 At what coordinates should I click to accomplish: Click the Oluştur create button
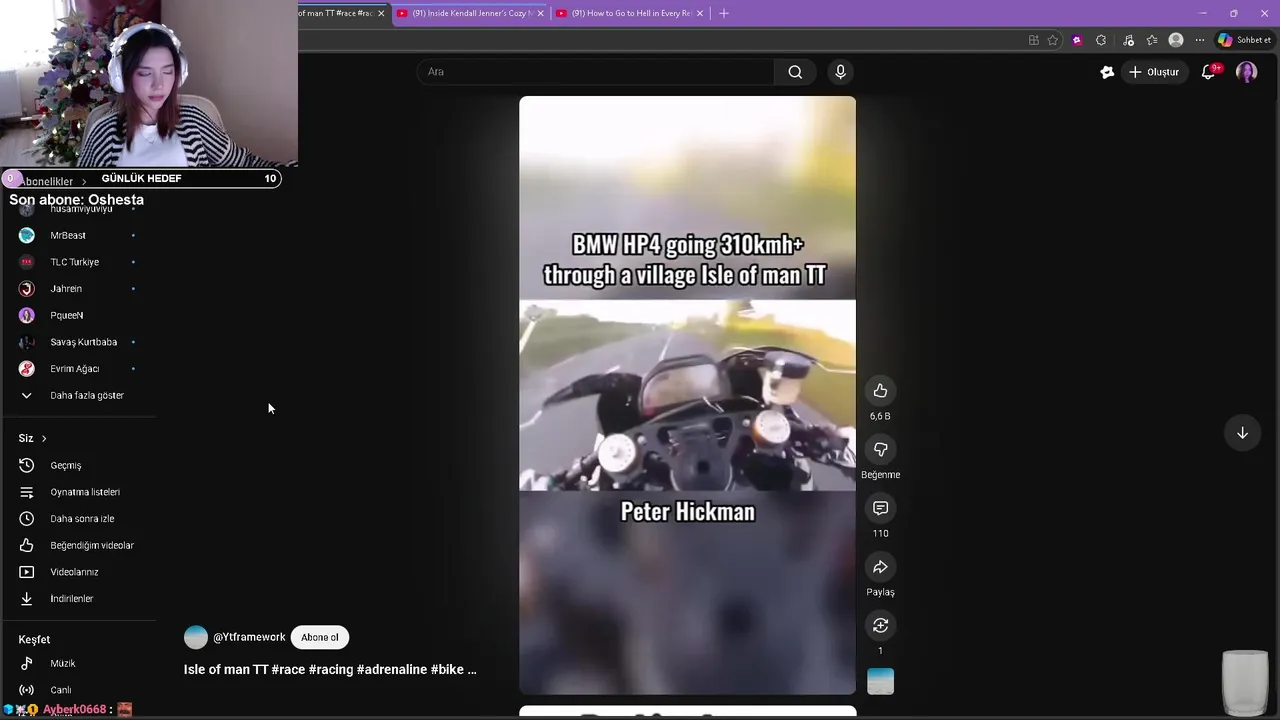tap(1154, 72)
